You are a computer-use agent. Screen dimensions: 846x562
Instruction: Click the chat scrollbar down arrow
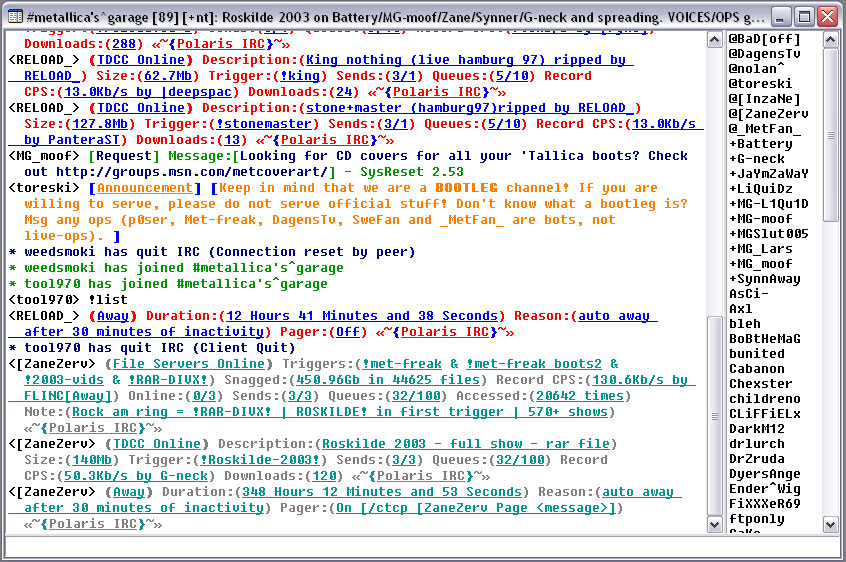click(714, 525)
